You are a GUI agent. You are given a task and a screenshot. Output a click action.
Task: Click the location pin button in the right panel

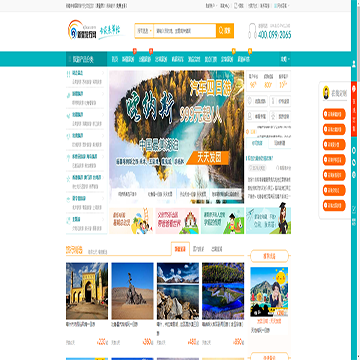pyautogui.click(x=257, y=101)
